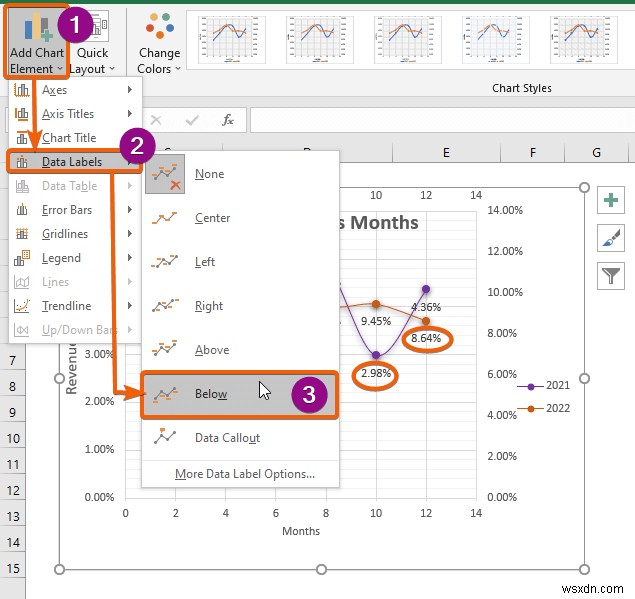635x599 pixels.
Task: Open the Gridlines submenu
Action: coord(75,234)
